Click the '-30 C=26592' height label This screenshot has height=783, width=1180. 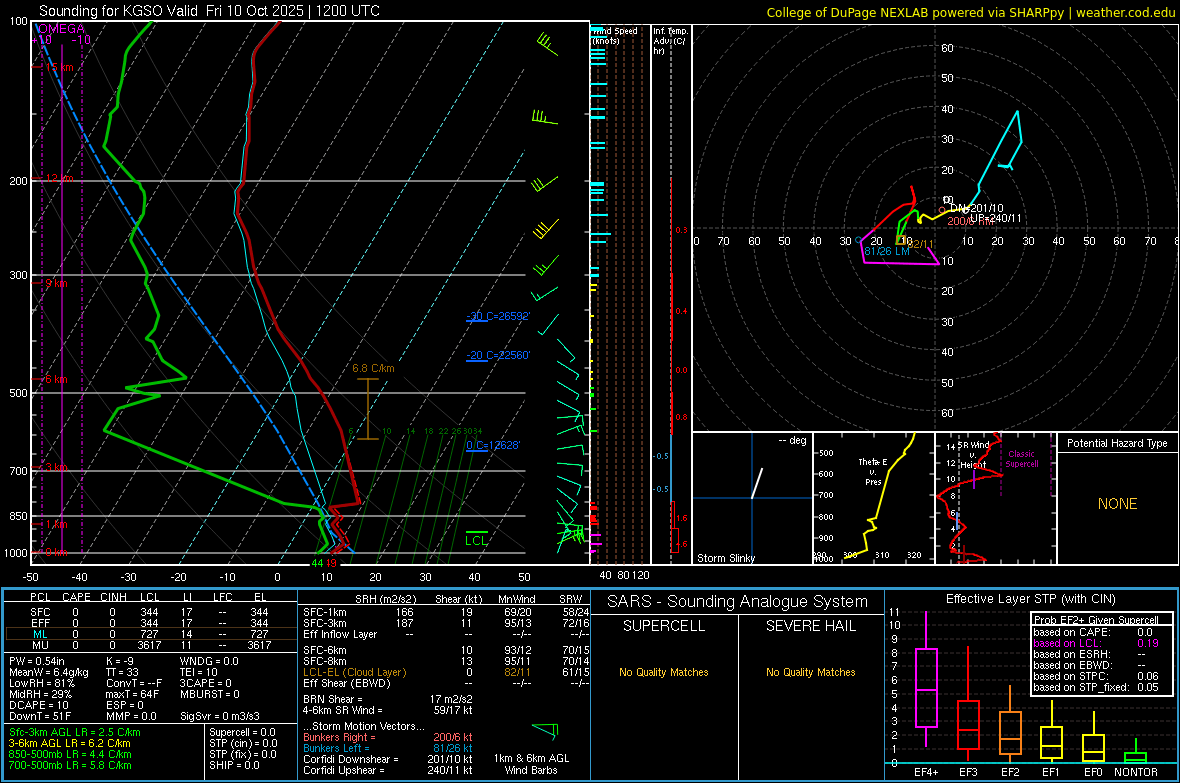click(x=497, y=316)
